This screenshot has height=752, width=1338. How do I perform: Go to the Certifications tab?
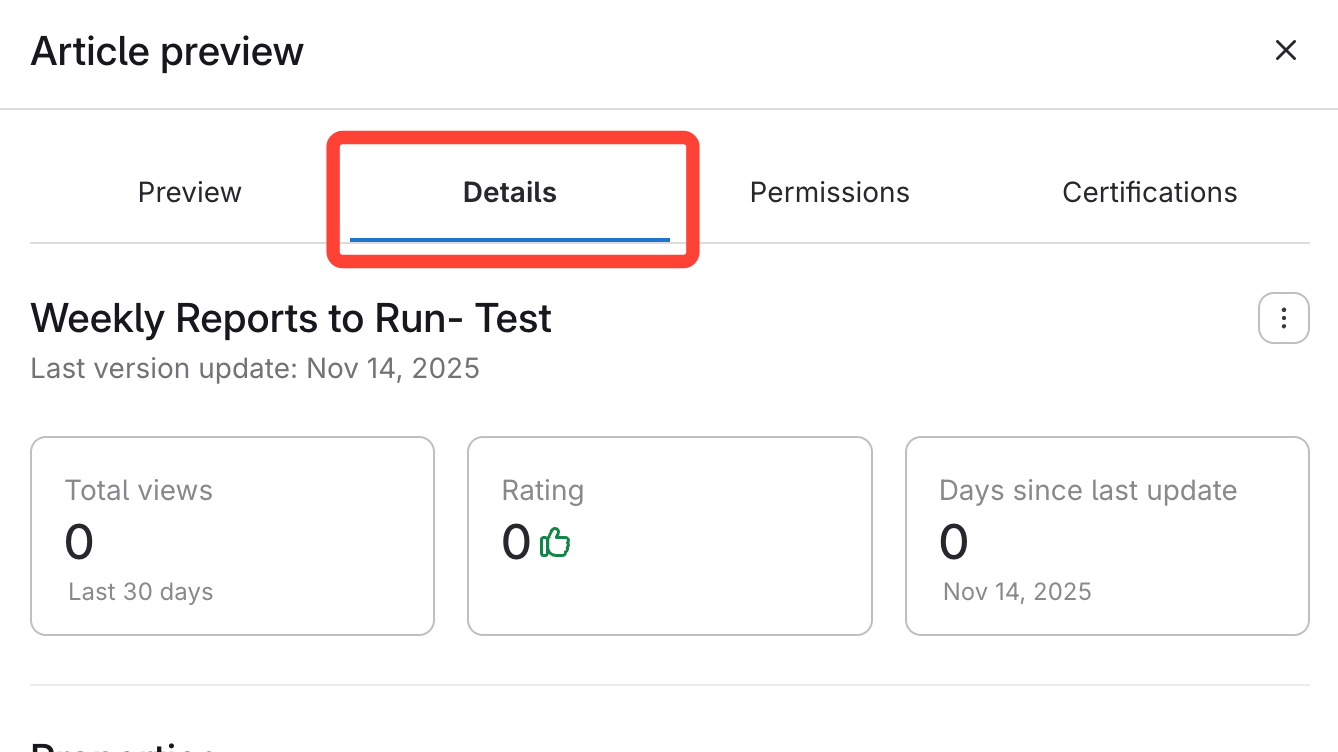tap(1149, 192)
